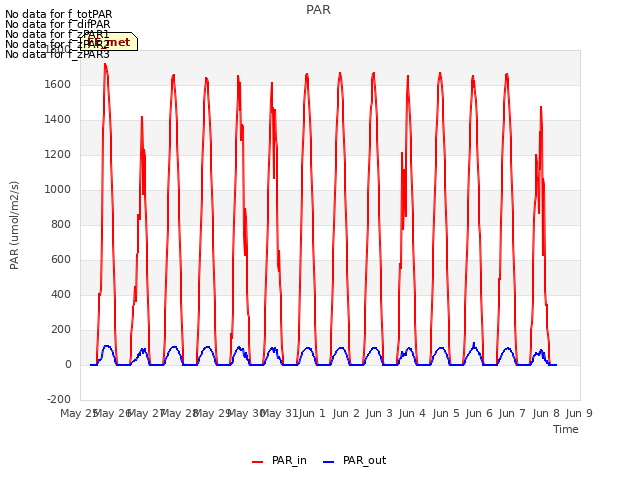This screenshot has height=480, width=640.
Task: Click the 1400 y-axis tick label
Action: 58,120
